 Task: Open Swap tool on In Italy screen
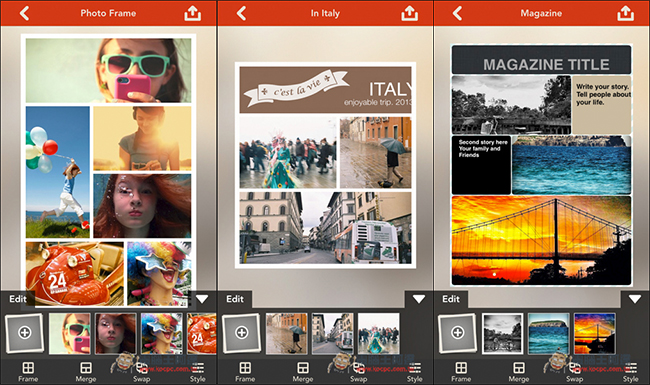359,372
